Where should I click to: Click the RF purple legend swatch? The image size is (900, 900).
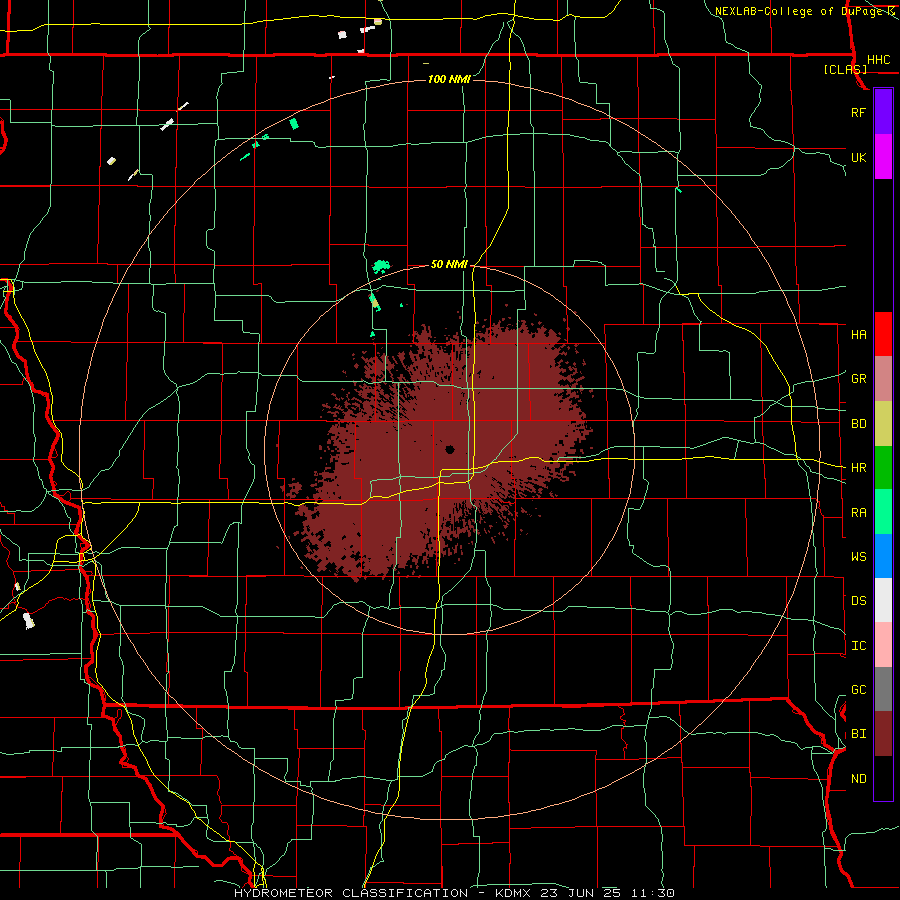click(883, 112)
